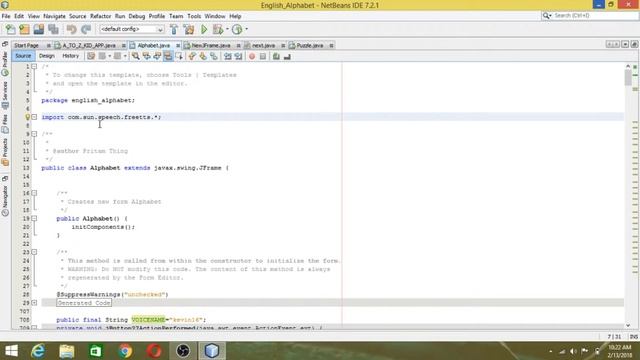Open the Profile Project dropdown arrow
This screenshot has height=360, width=640.
tap(246, 29)
